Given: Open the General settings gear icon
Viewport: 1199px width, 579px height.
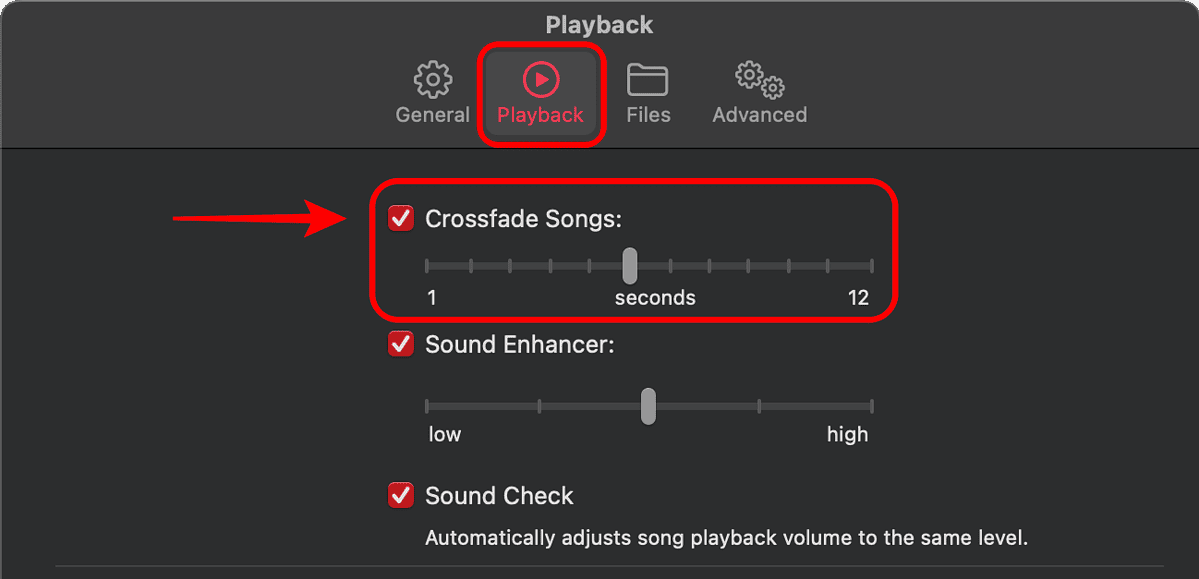Looking at the screenshot, I should [x=432, y=79].
